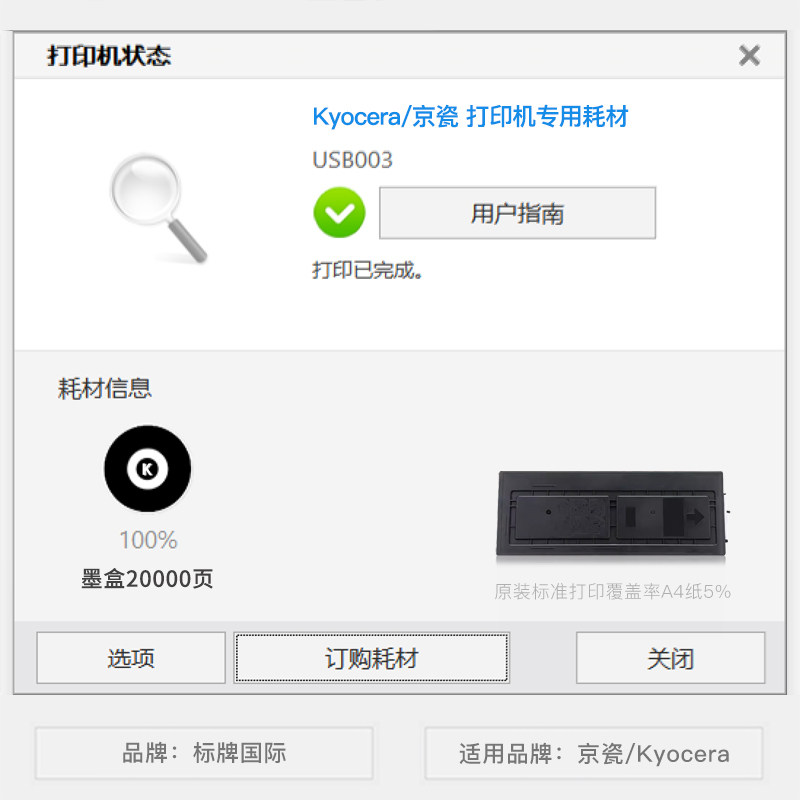Open the 用户指南 user guide button
The image size is (800, 800).
[517, 213]
